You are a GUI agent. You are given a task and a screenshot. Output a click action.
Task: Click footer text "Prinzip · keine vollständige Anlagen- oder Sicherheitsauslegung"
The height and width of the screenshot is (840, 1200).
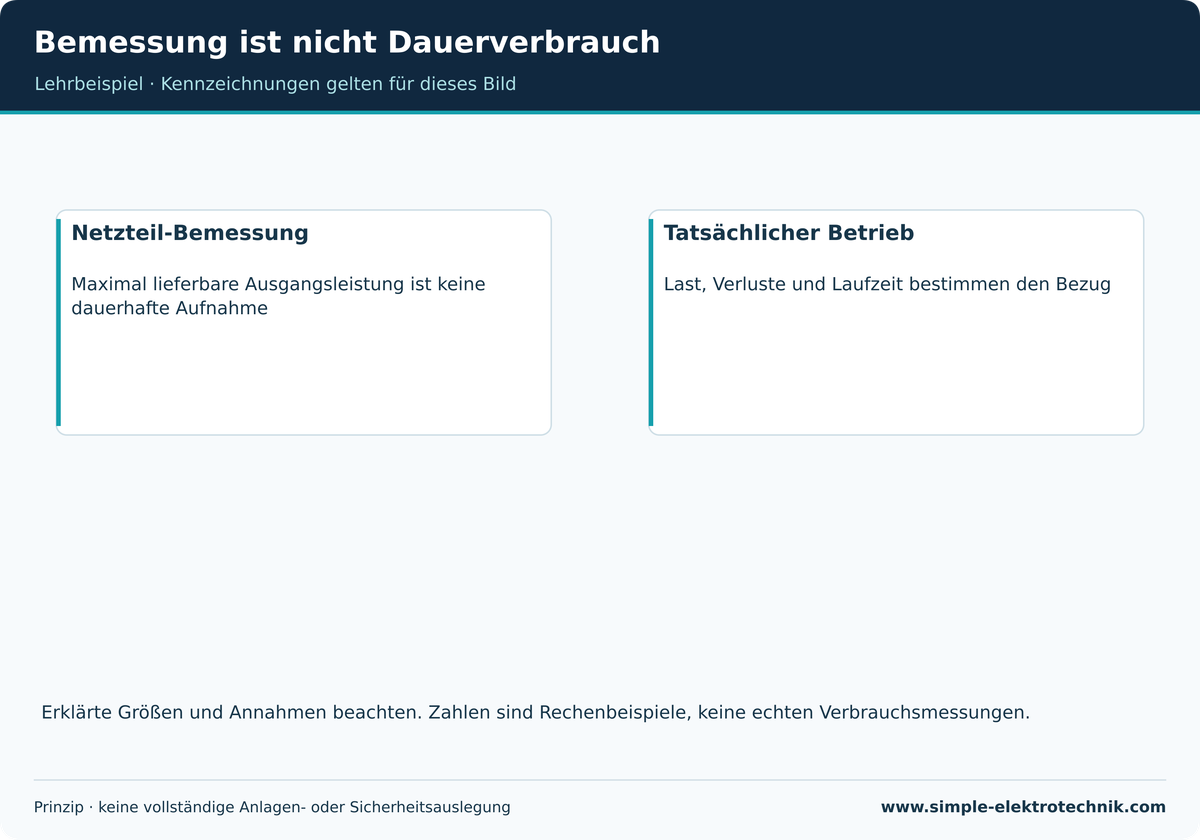tap(272, 807)
